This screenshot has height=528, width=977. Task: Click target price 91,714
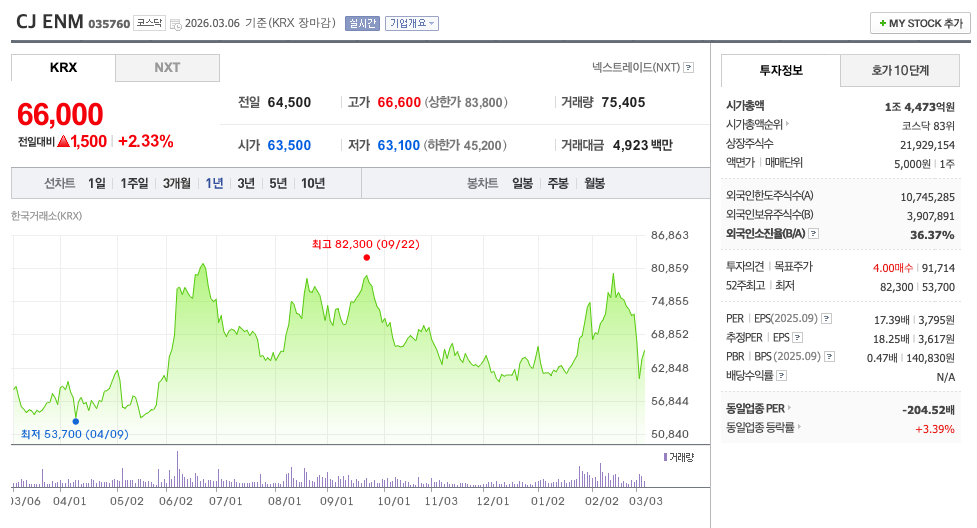938,268
